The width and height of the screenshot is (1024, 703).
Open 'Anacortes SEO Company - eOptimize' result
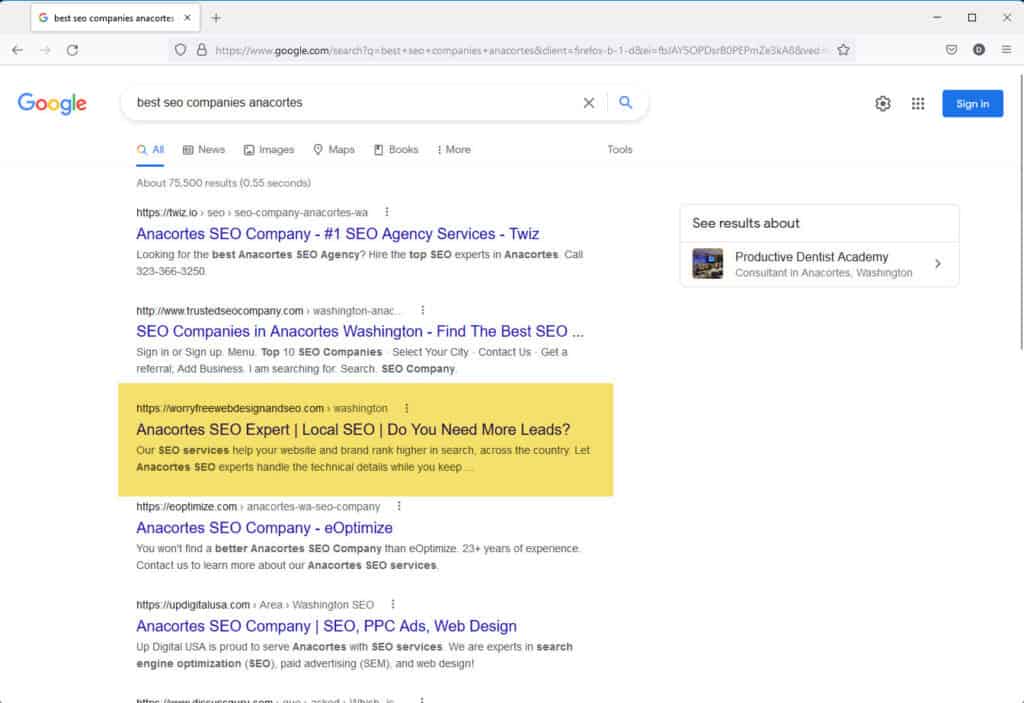pyautogui.click(x=264, y=528)
